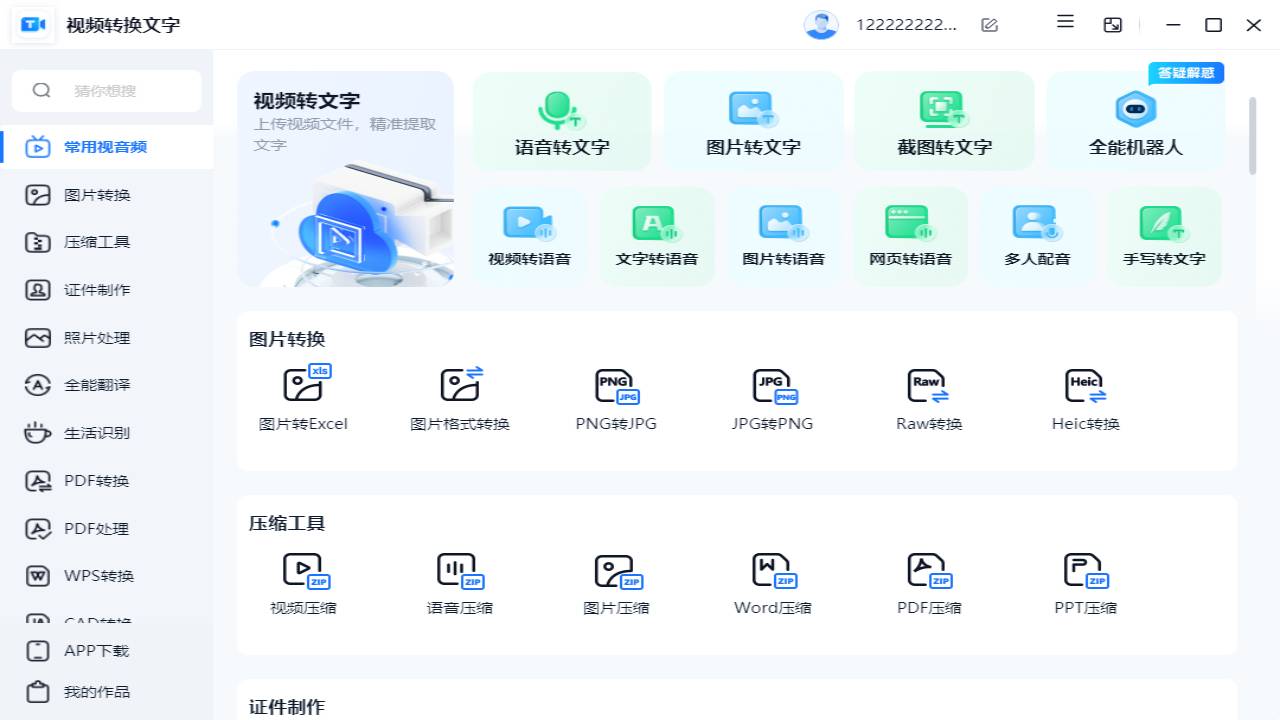Open the 多人配音 tool

(1037, 236)
